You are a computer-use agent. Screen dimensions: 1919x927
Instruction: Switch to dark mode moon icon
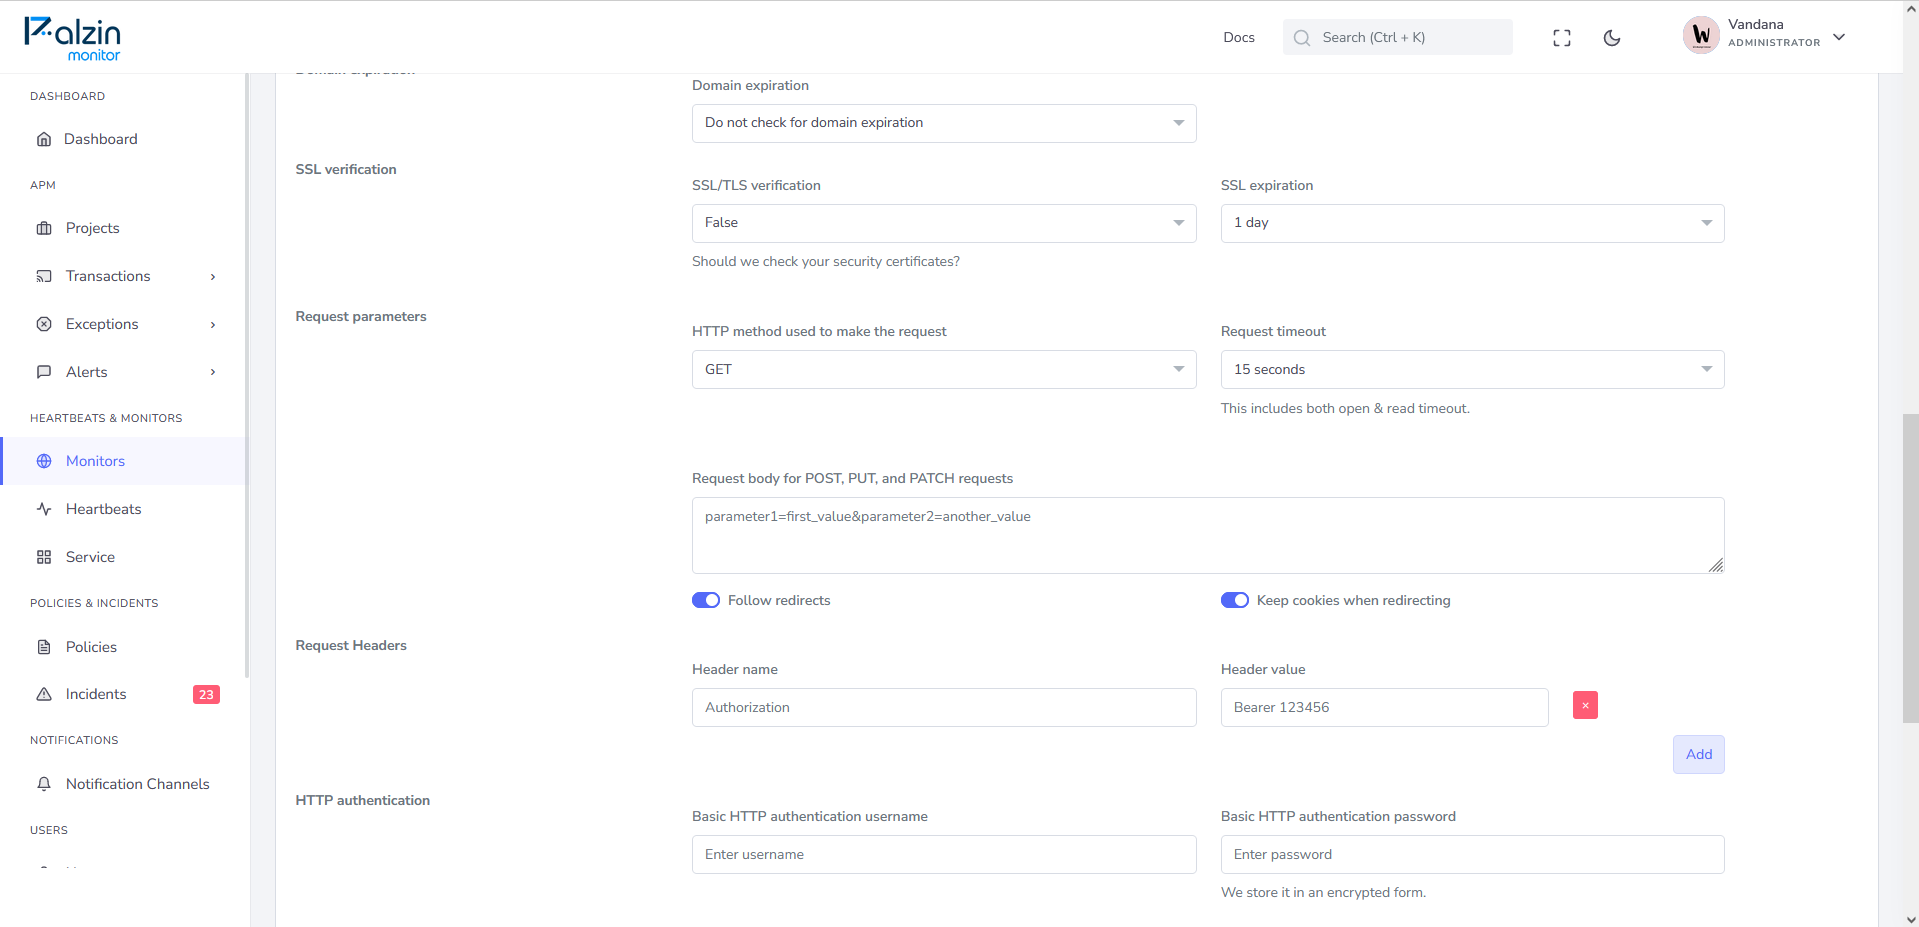point(1612,38)
